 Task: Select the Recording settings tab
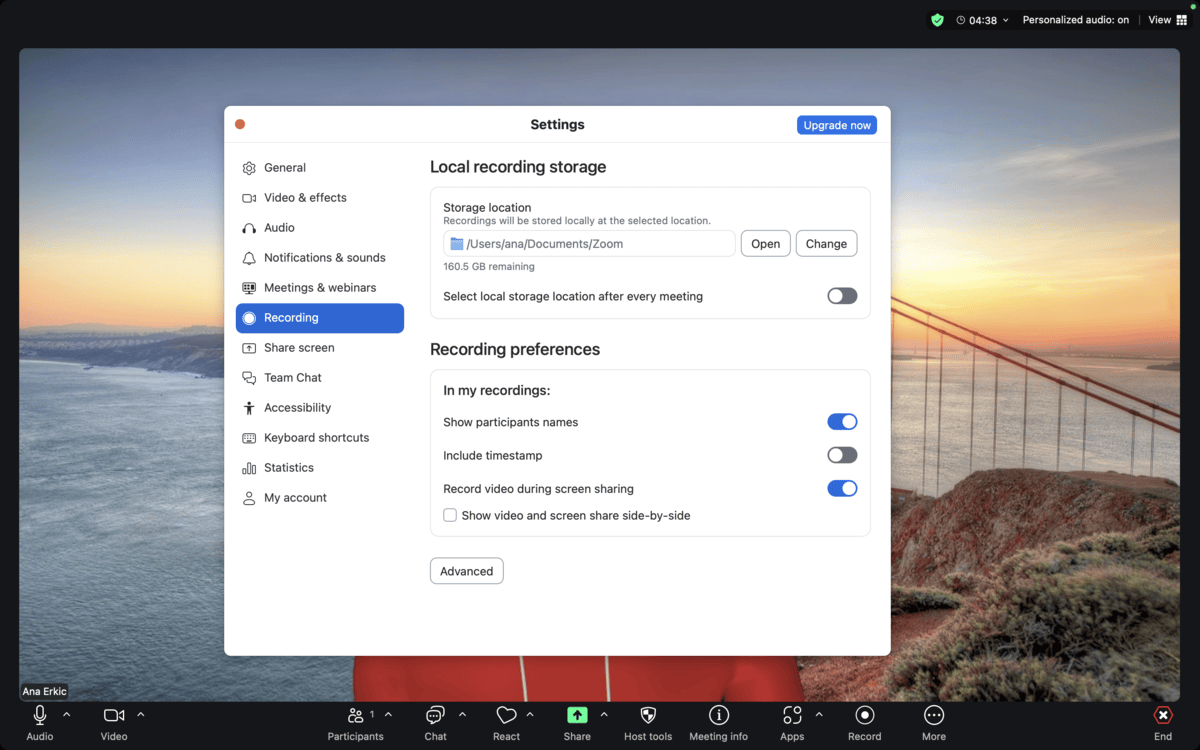click(320, 318)
